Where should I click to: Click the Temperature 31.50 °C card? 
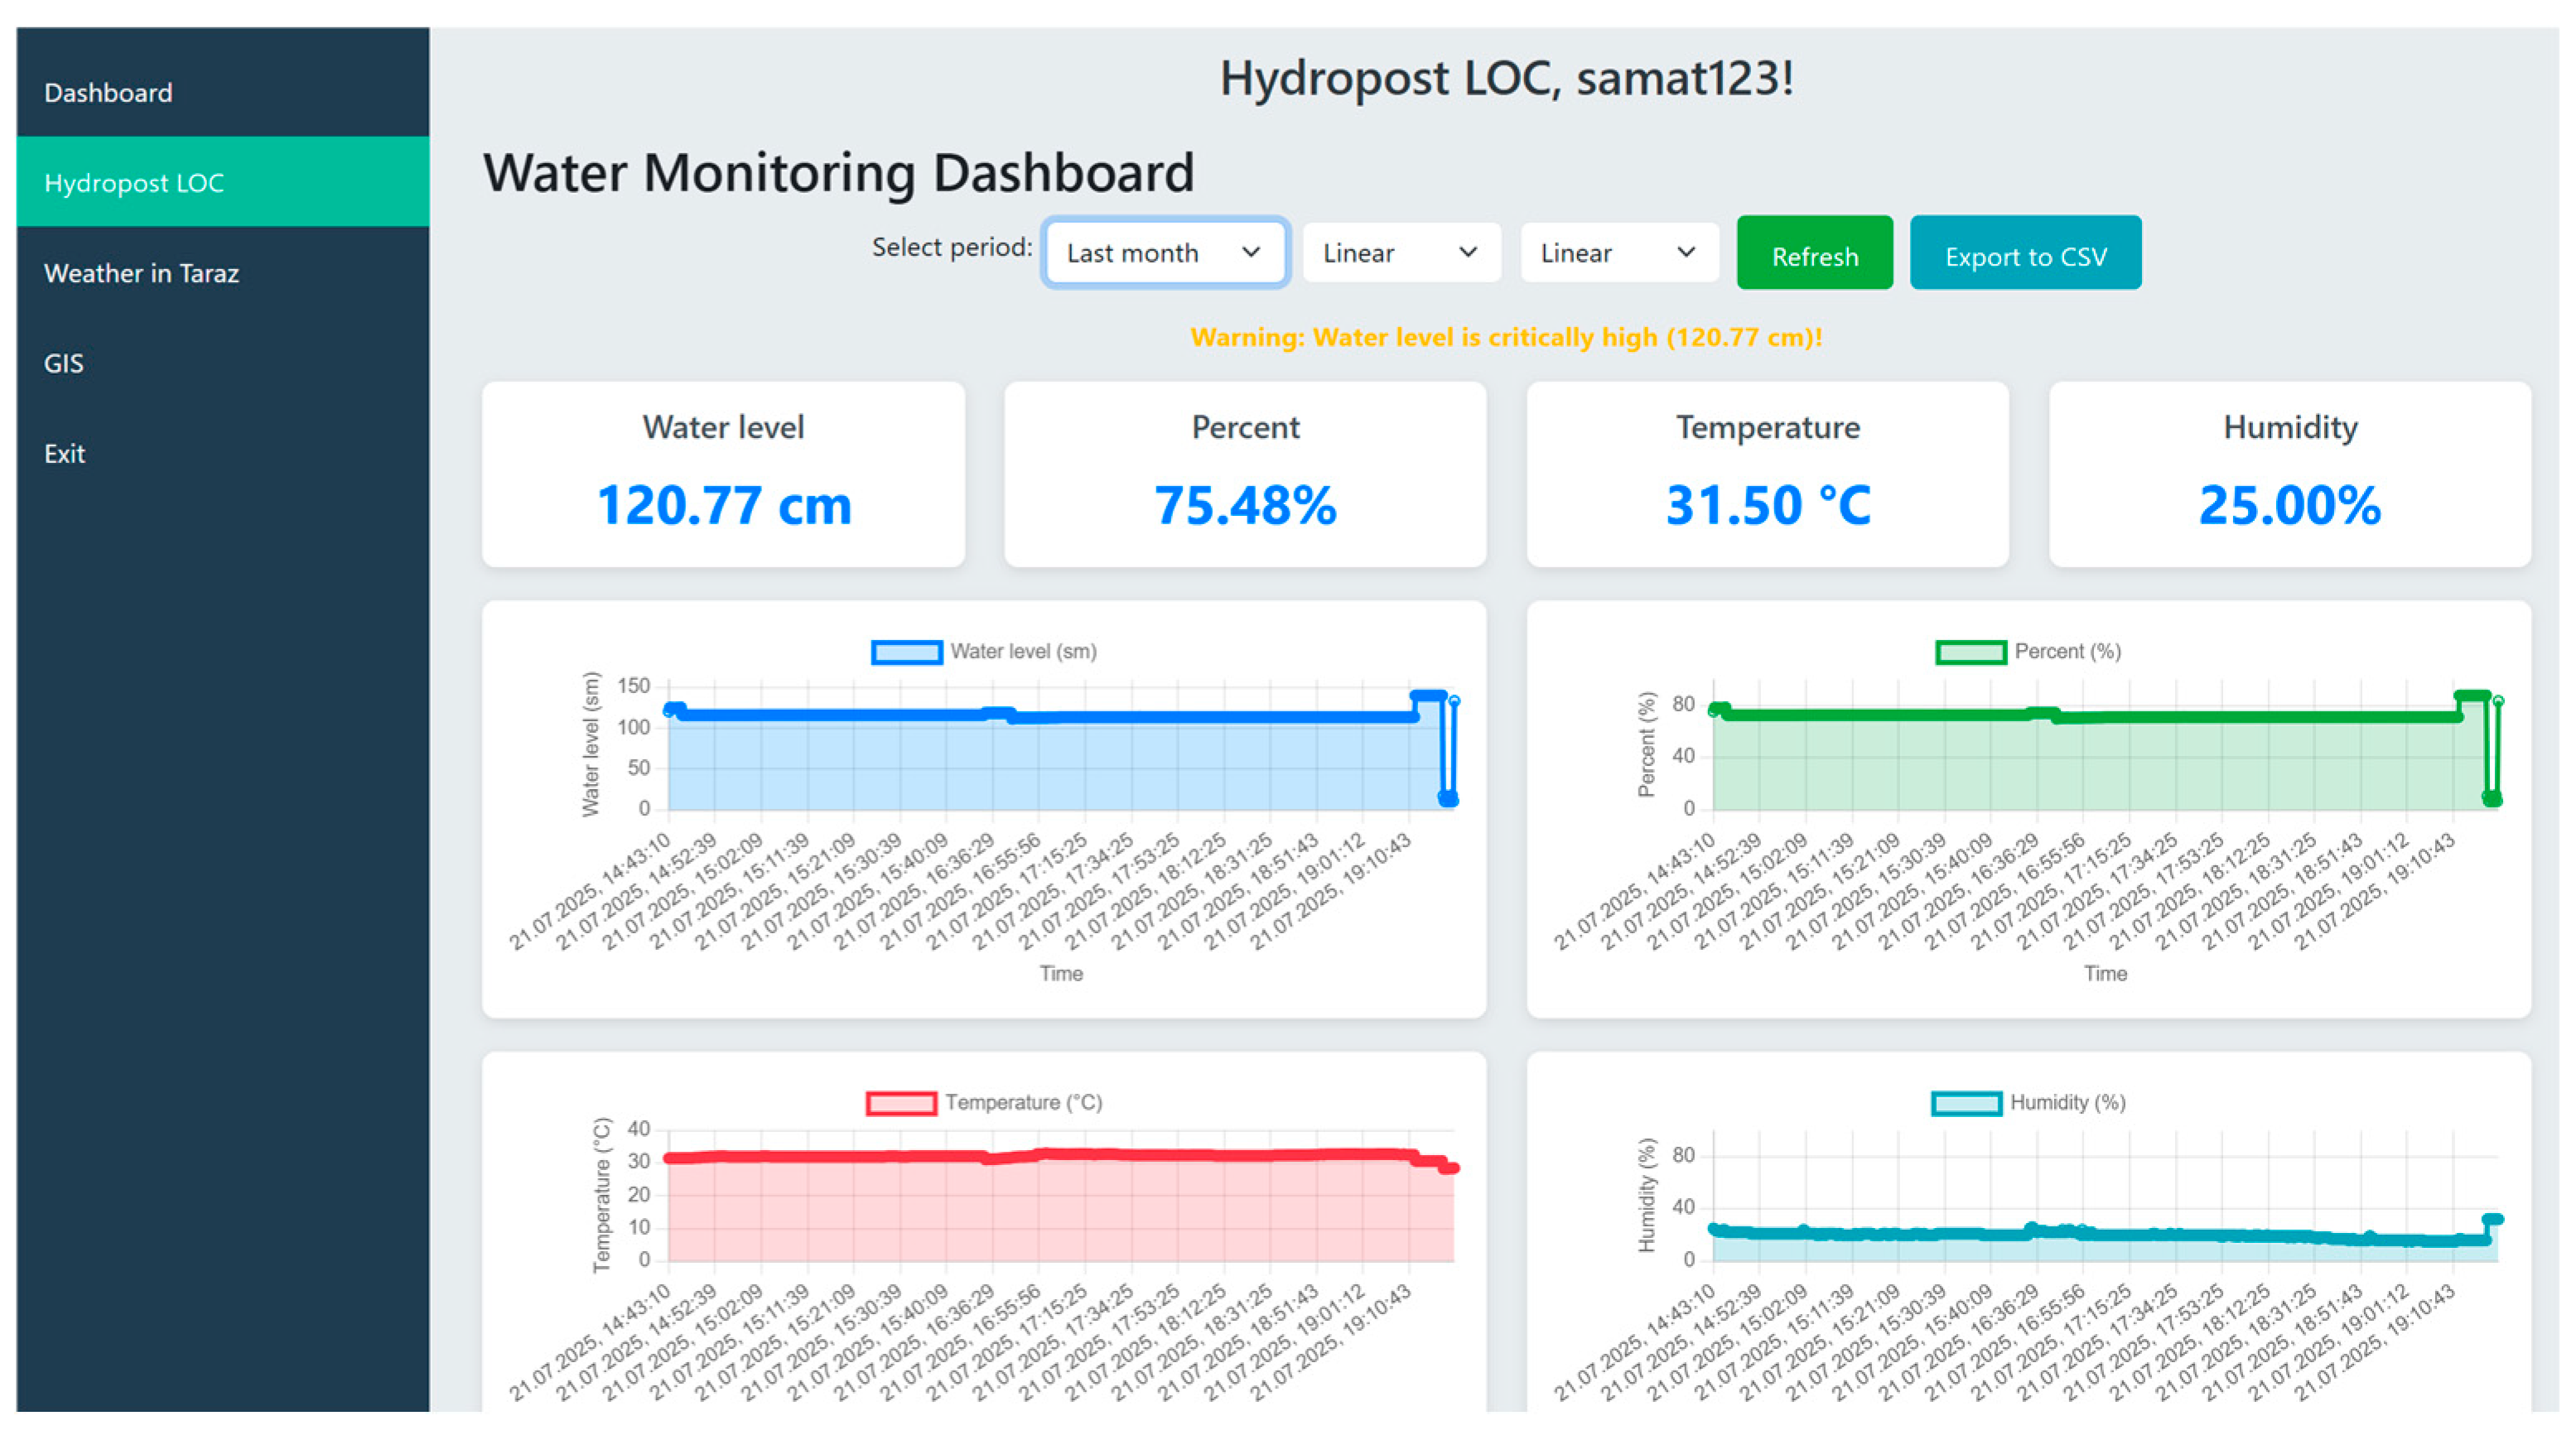coord(1767,474)
